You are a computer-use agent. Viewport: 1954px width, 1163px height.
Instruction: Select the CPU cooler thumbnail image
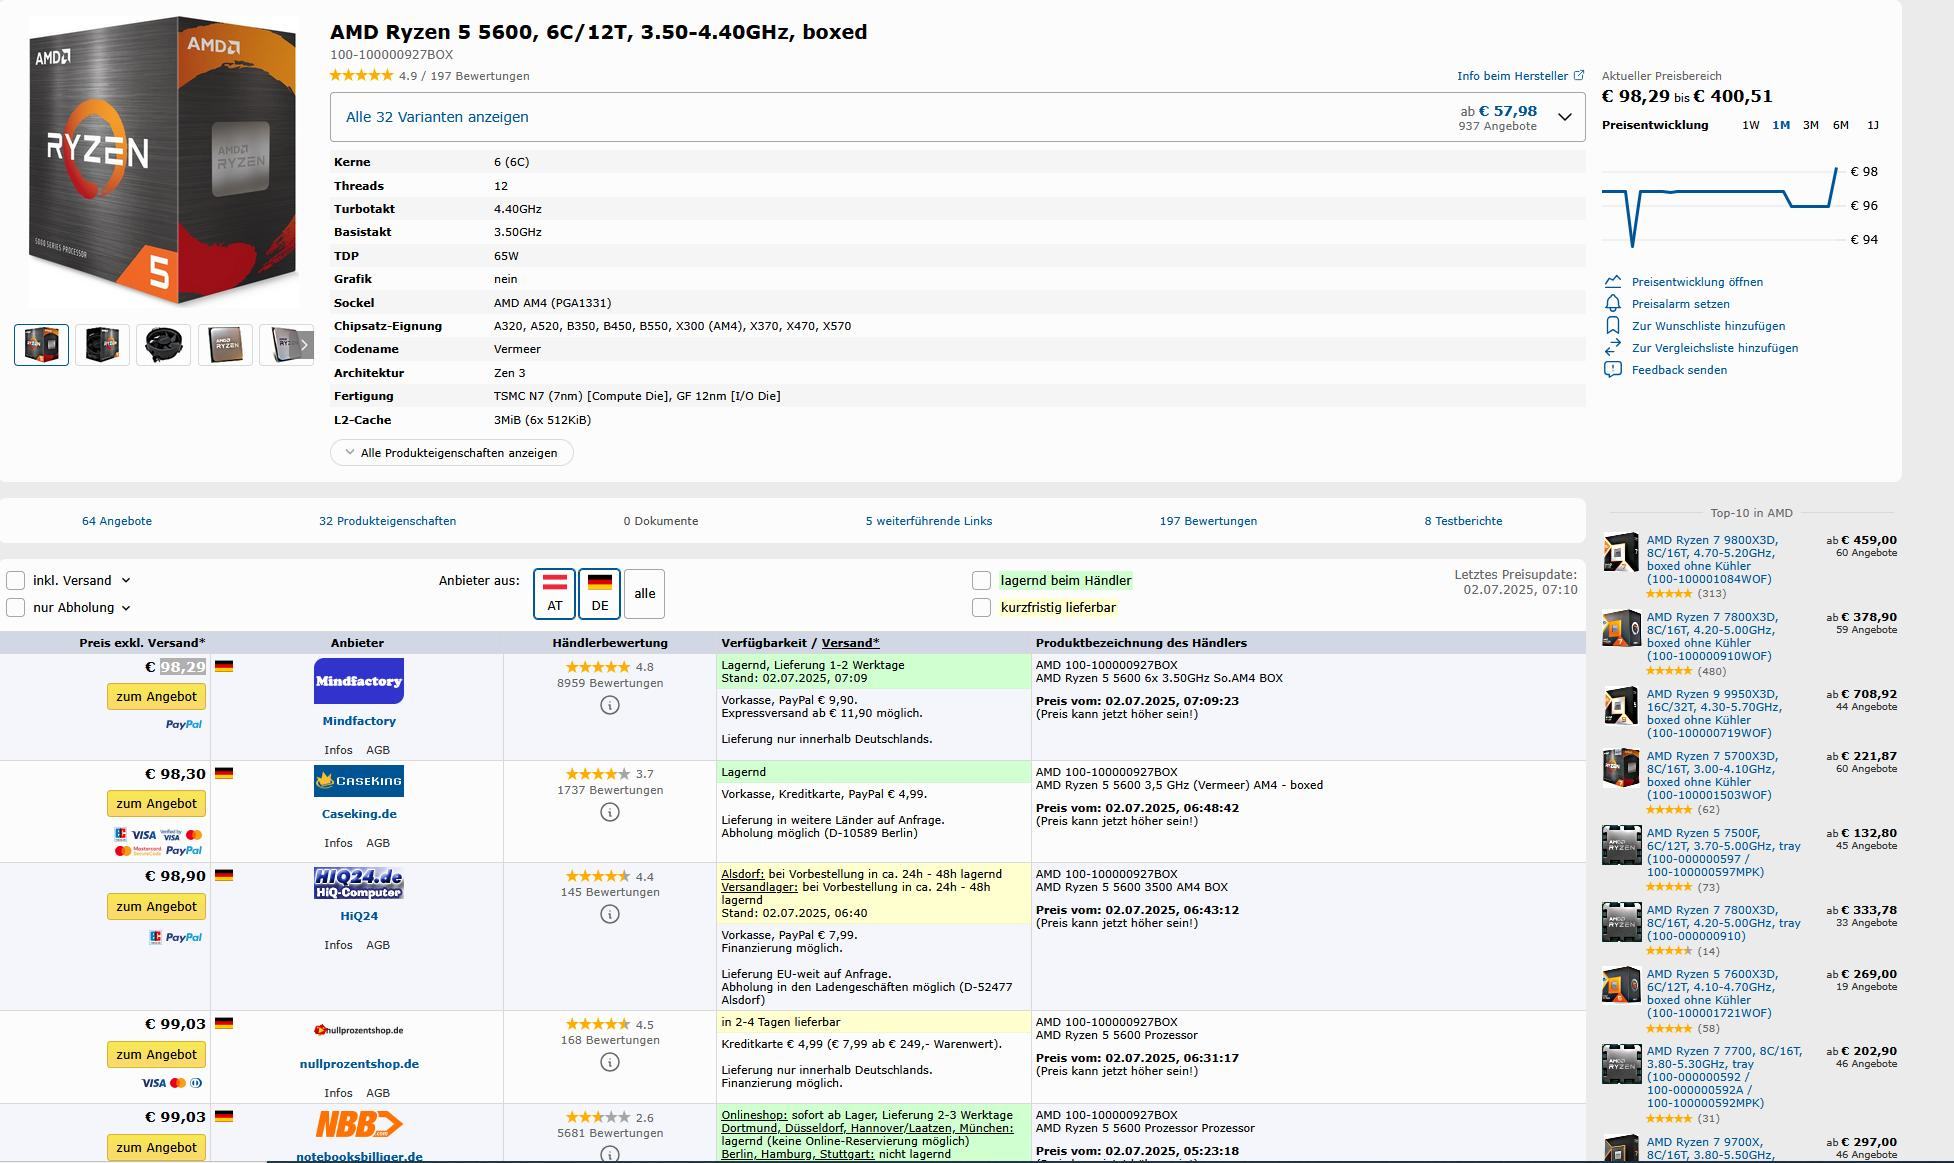tap(163, 345)
